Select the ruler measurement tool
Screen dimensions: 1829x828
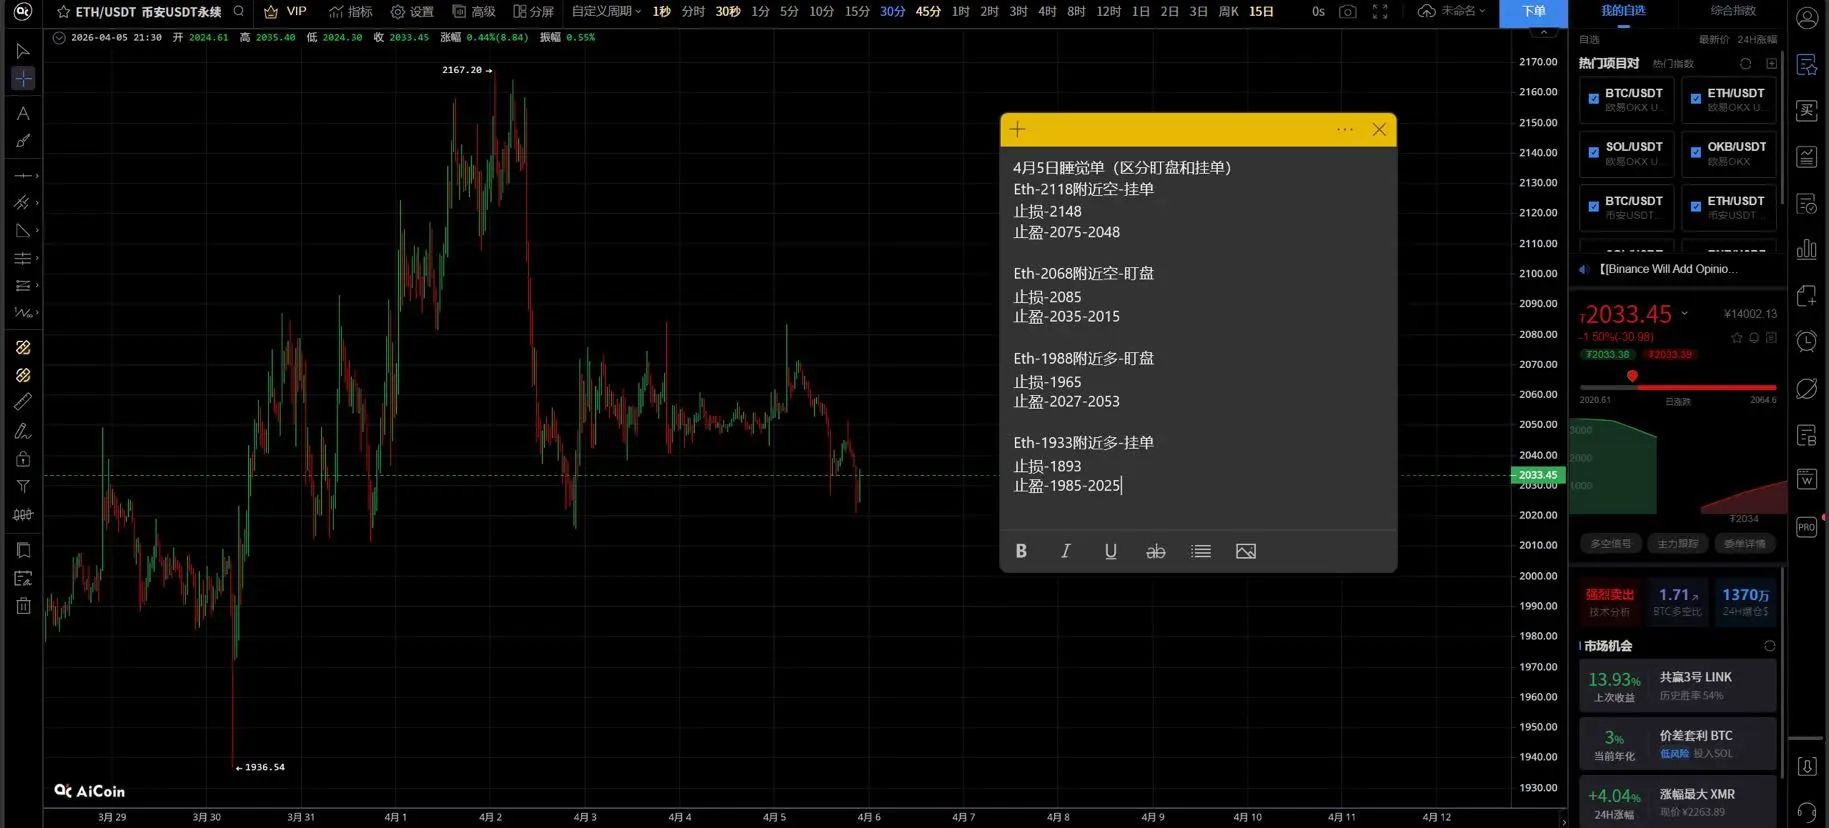[23, 402]
